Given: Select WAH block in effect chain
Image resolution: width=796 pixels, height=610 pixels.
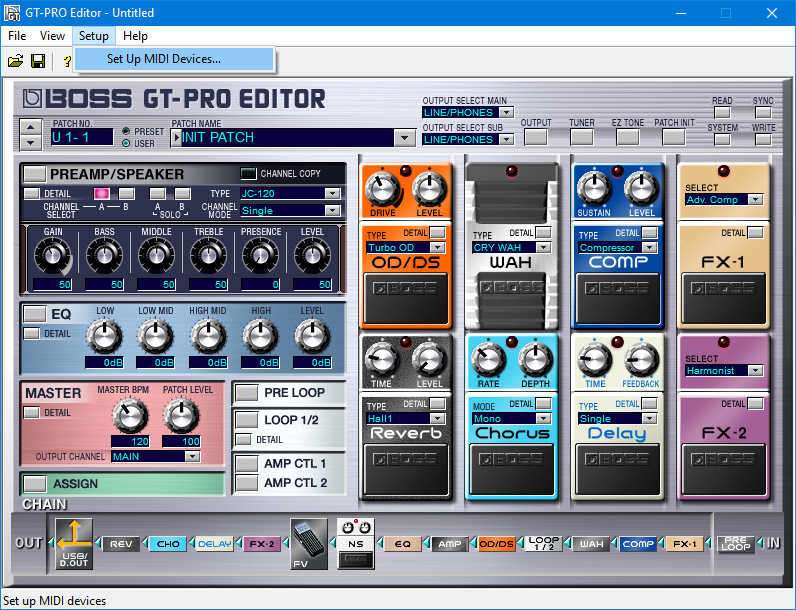Looking at the screenshot, I should [591, 544].
